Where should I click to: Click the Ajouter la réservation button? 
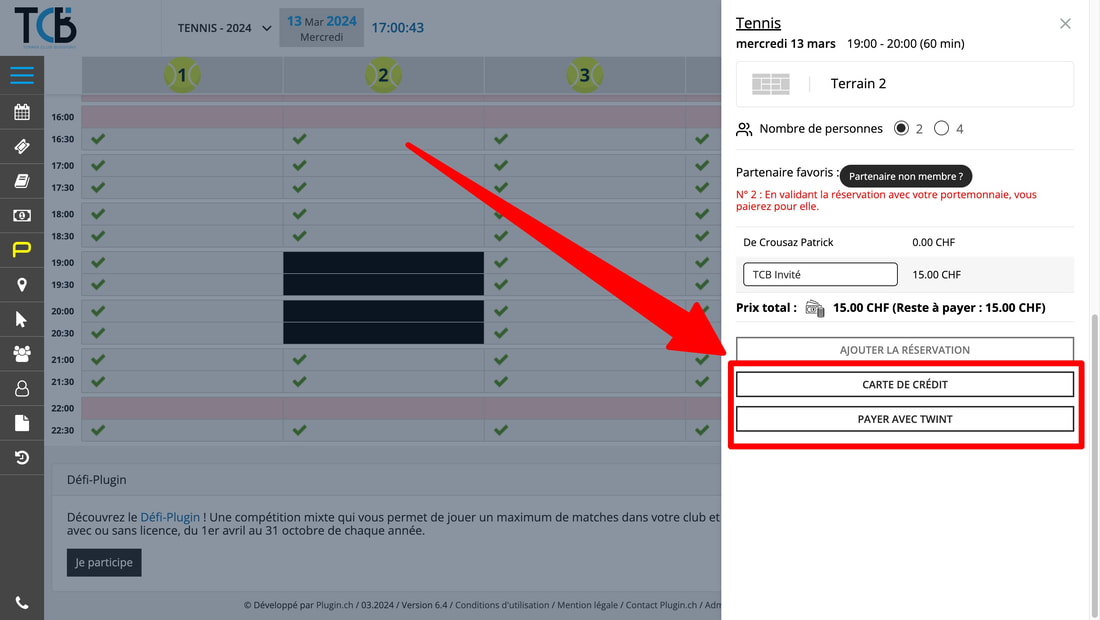tap(904, 350)
